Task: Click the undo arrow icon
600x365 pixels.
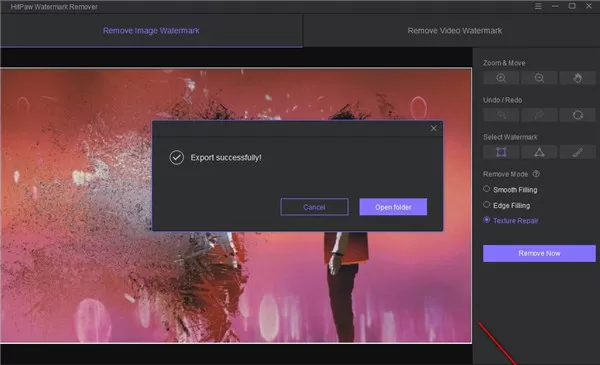Action: click(x=501, y=115)
